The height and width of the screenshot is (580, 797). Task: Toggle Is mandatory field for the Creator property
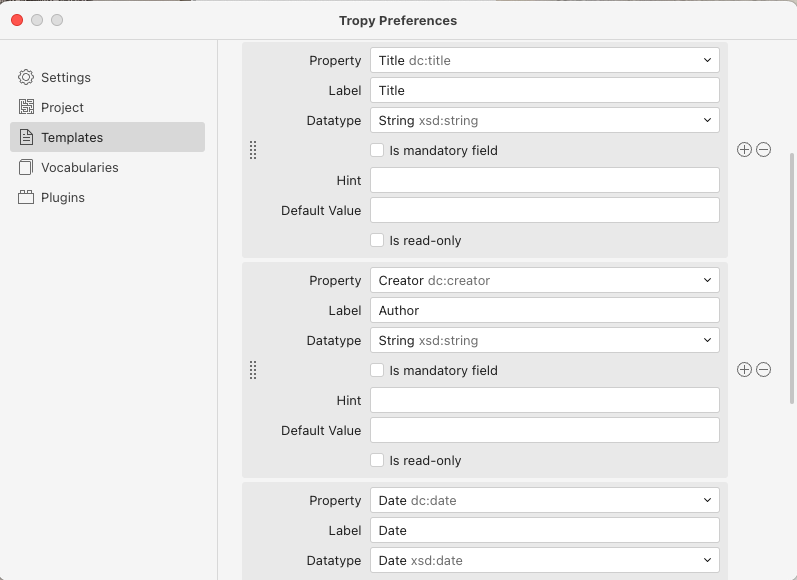click(x=377, y=370)
